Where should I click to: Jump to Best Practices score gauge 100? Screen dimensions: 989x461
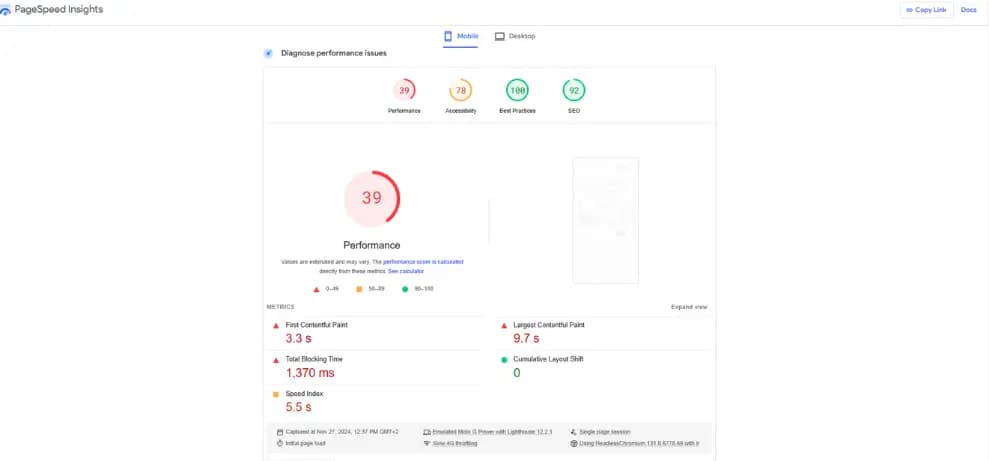pyautogui.click(x=517, y=91)
